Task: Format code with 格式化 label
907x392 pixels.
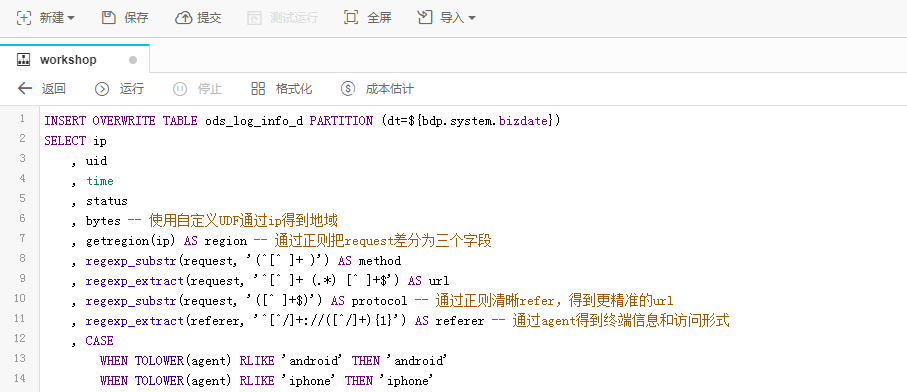Action: pos(294,89)
